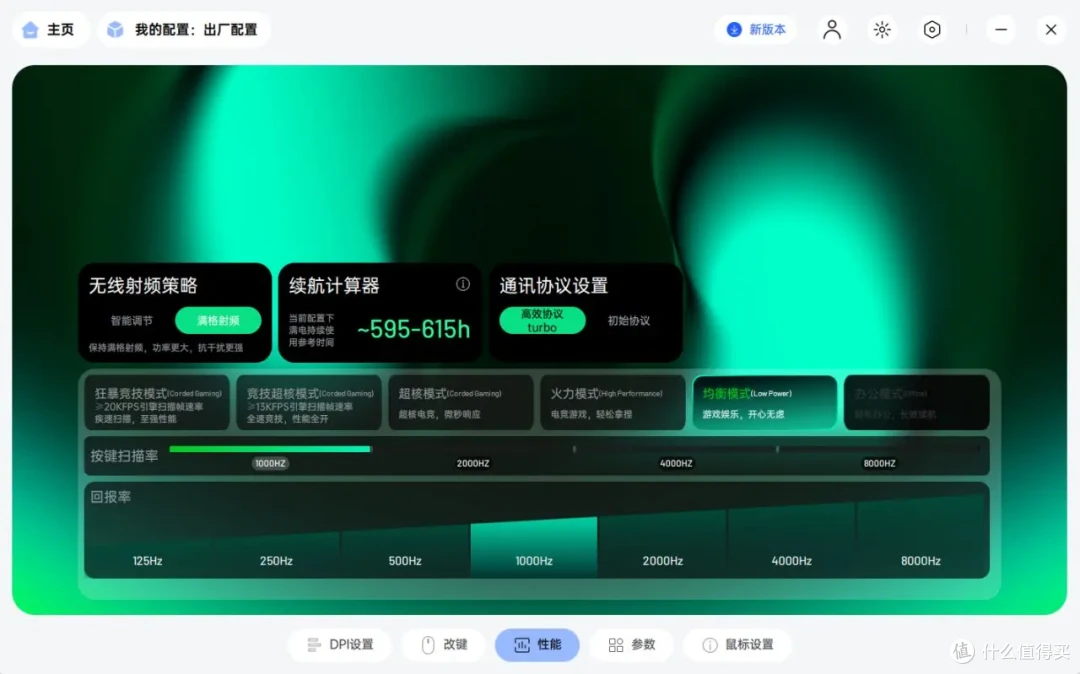Click the 通讯协议设置 heading
This screenshot has width=1080, height=674.
(554, 285)
